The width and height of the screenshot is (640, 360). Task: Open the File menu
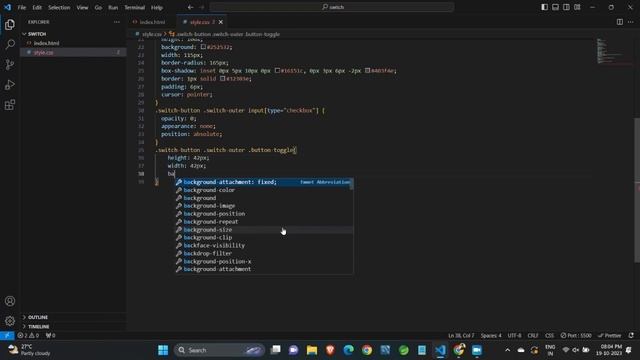(x=22, y=7)
